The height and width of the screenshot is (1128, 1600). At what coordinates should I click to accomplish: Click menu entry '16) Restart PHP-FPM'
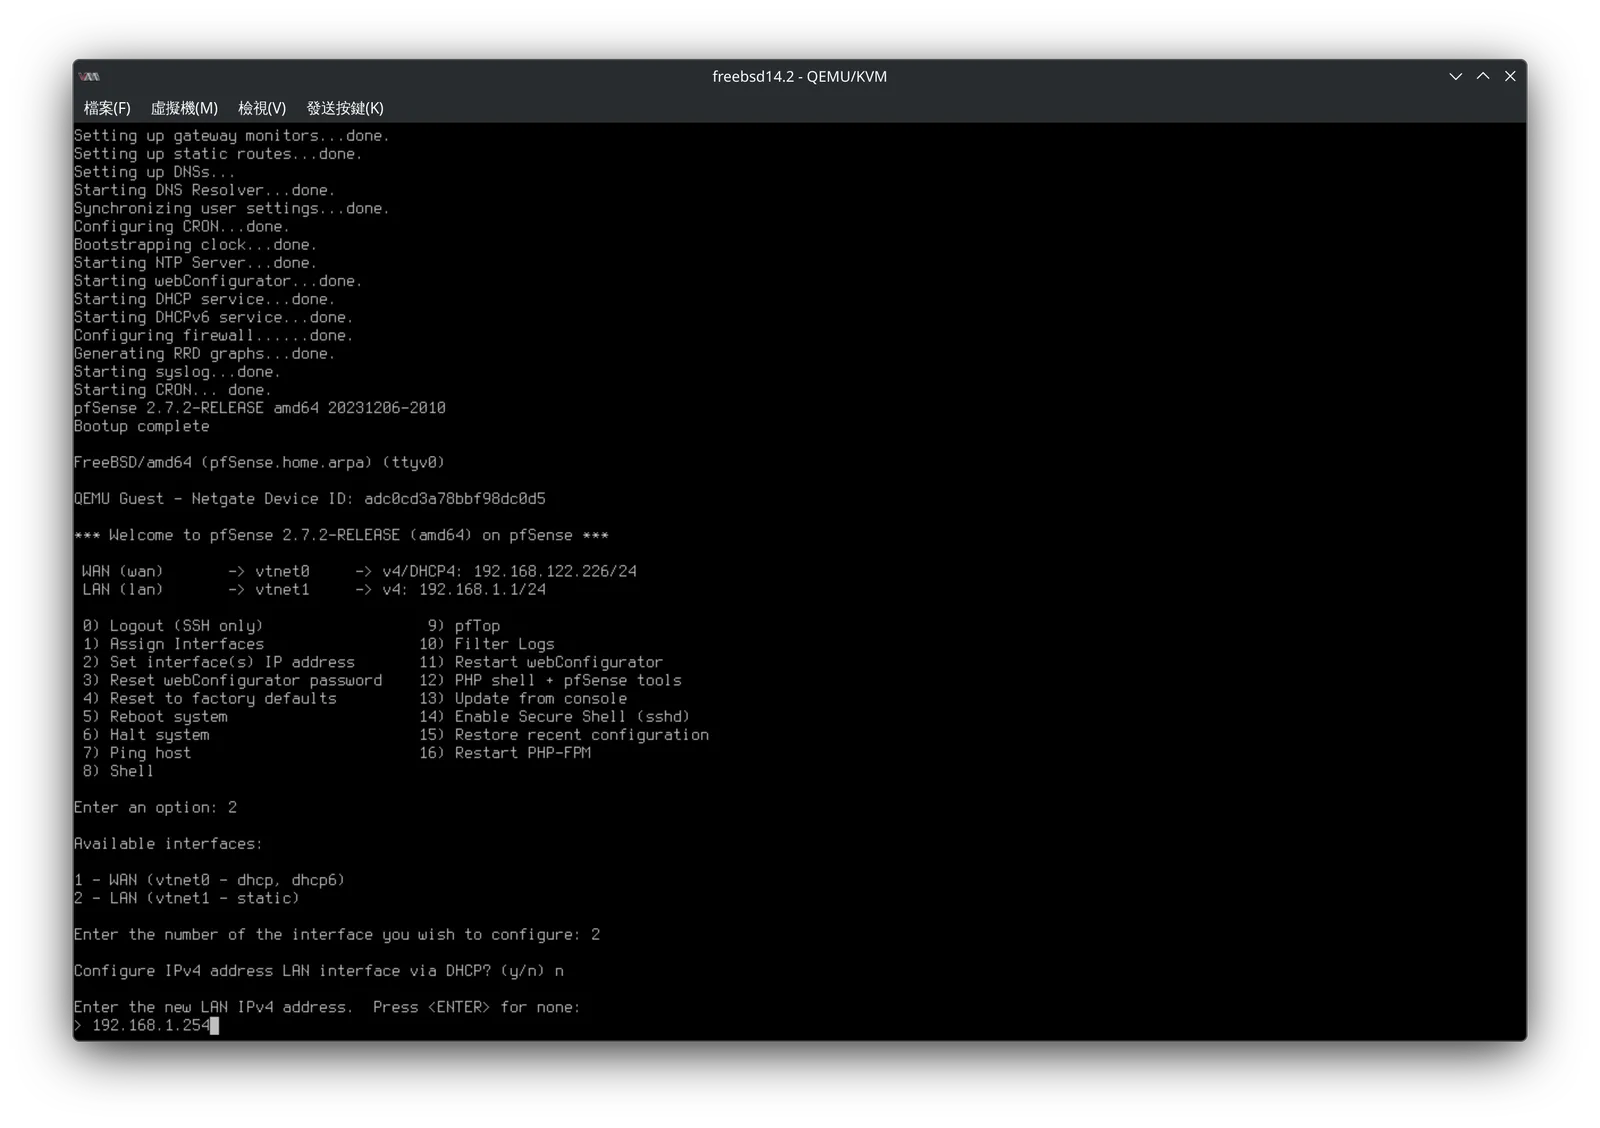click(x=505, y=752)
